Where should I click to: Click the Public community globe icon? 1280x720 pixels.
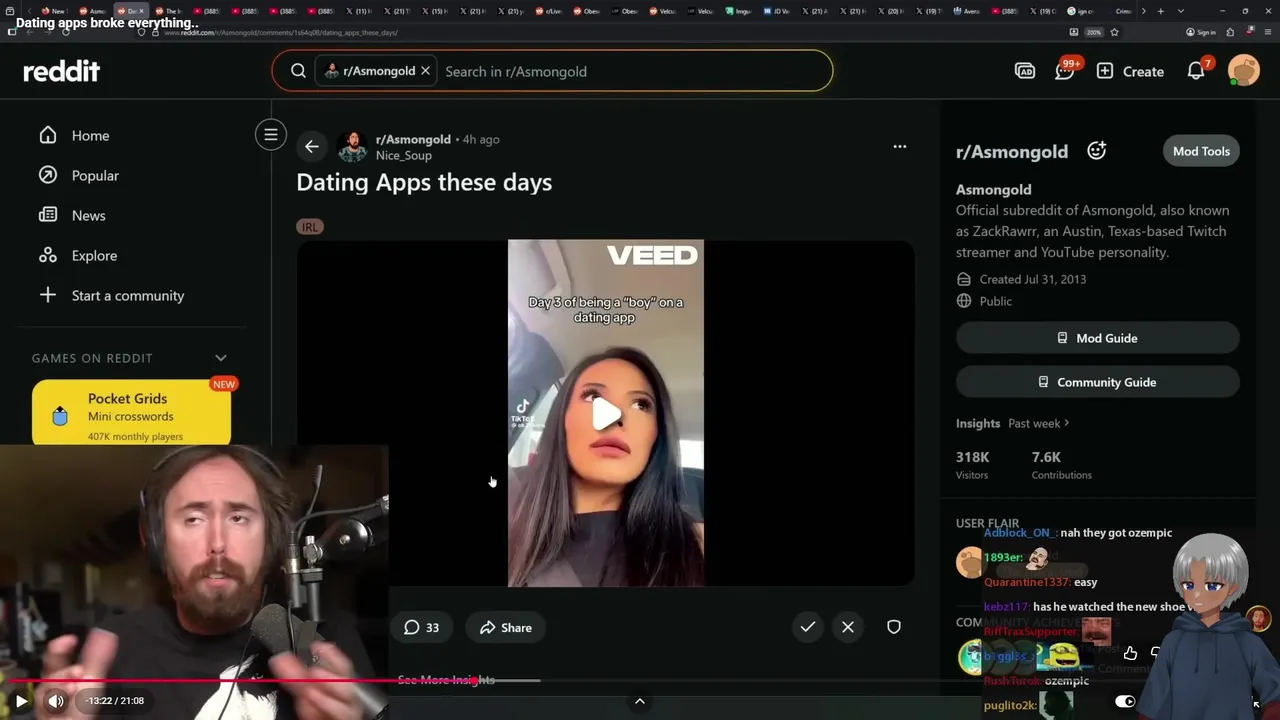pos(964,301)
